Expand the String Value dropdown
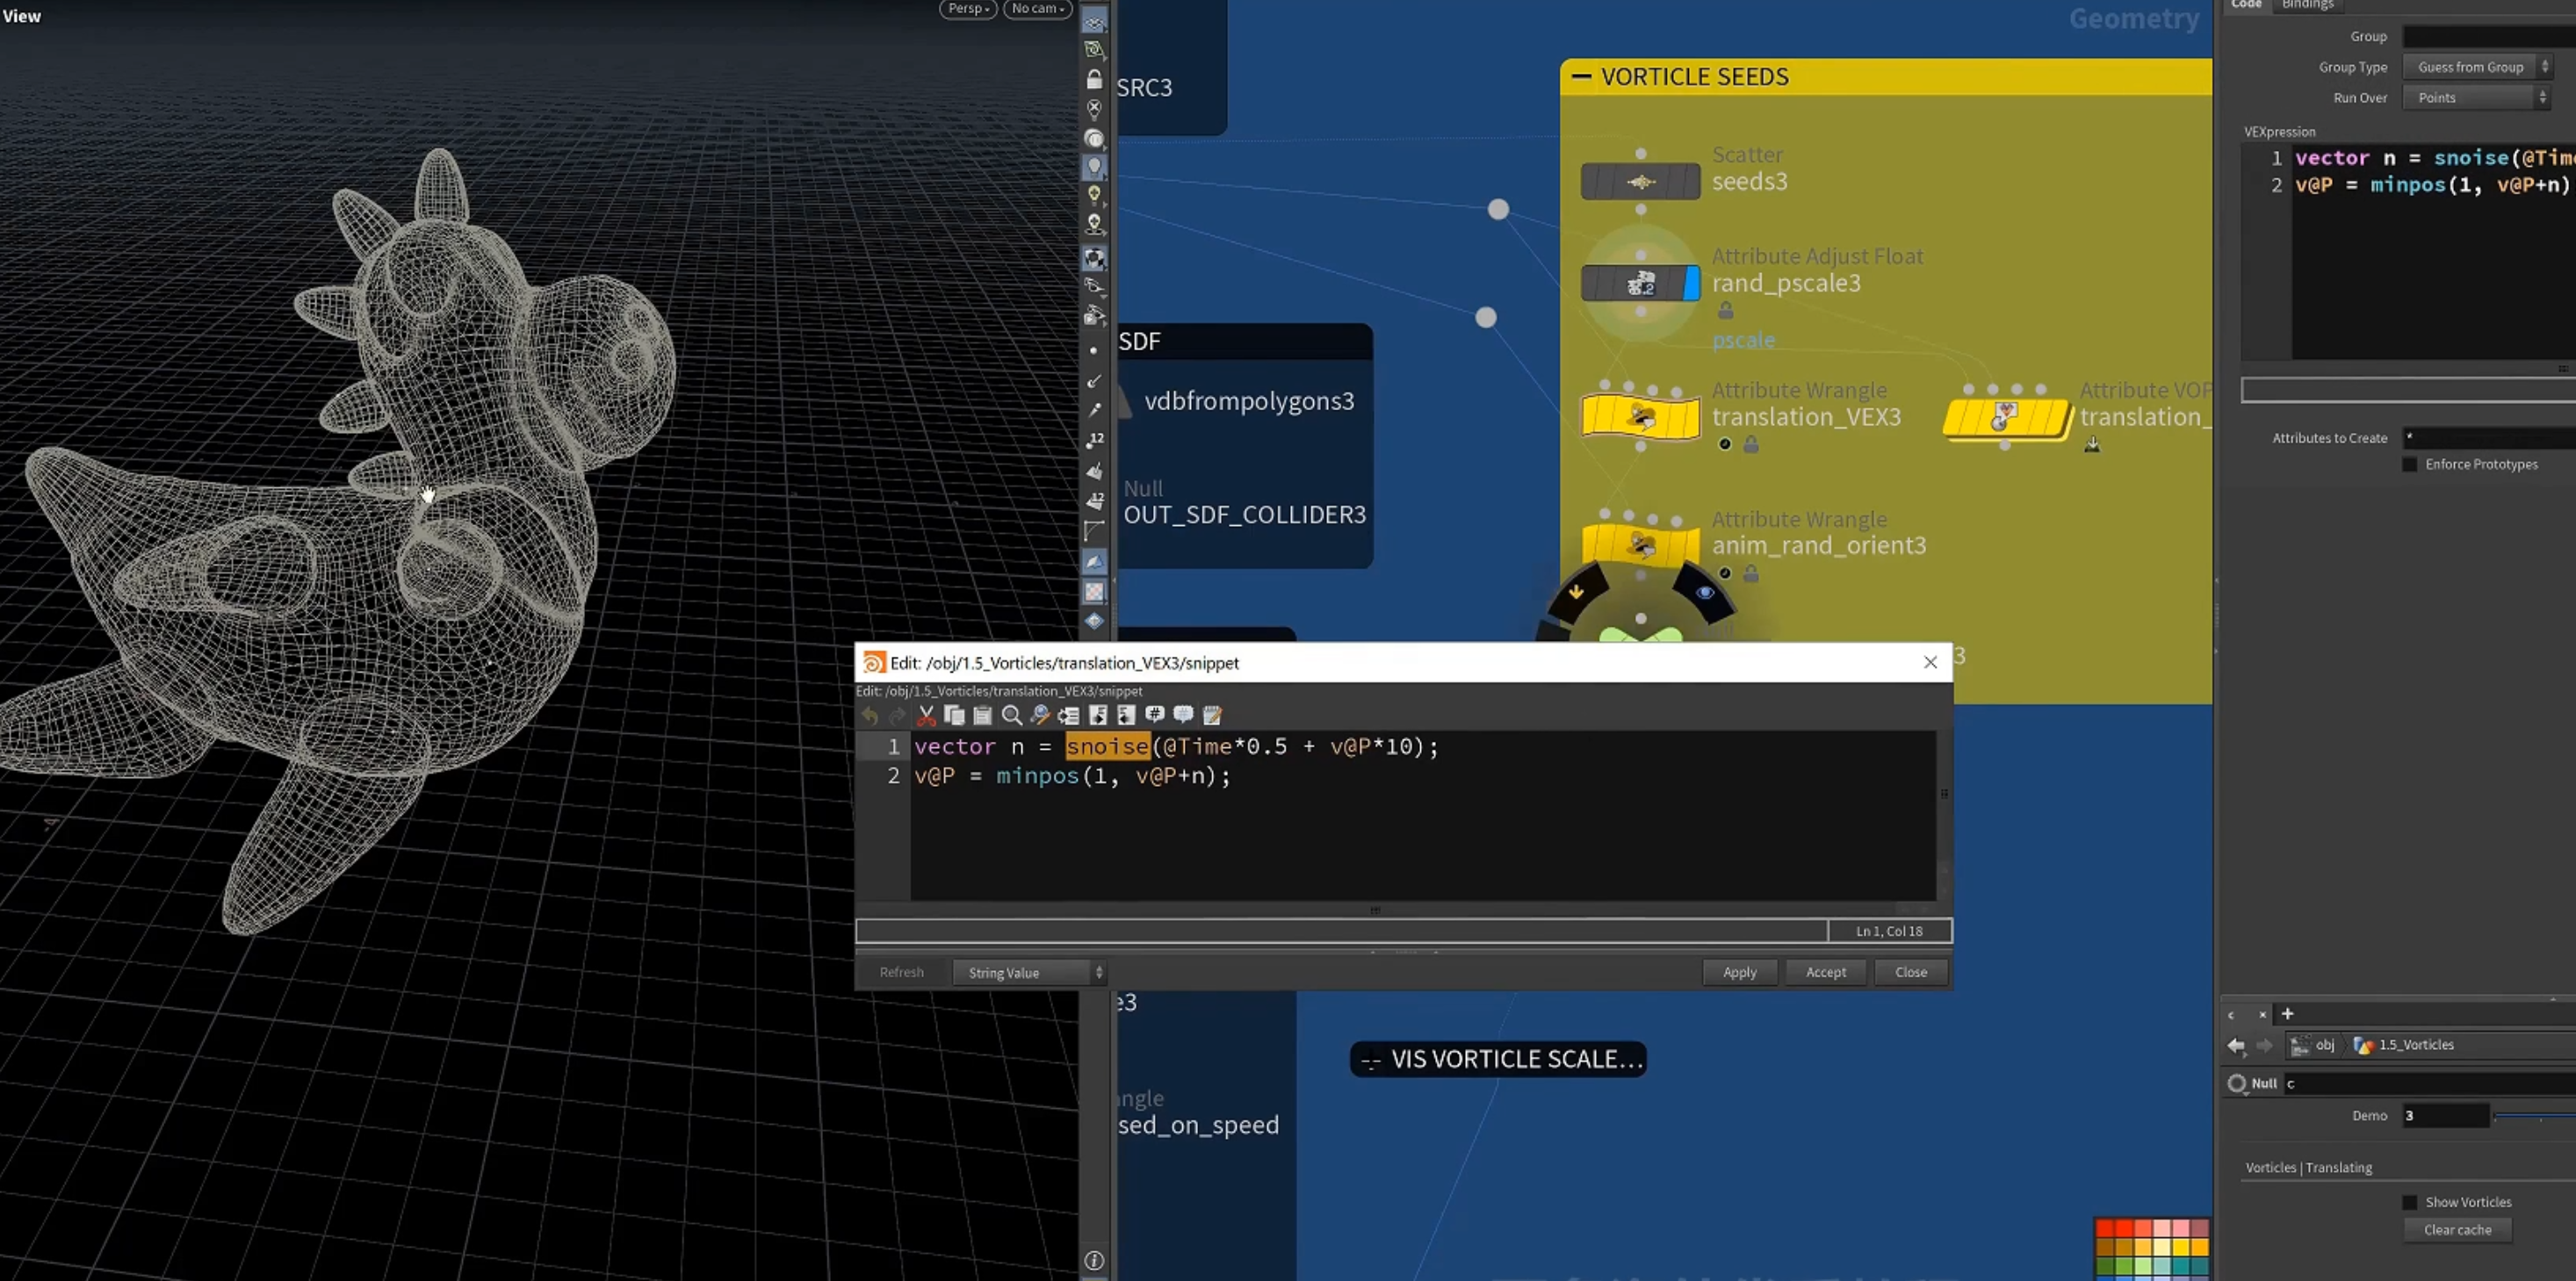 point(1029,972)
